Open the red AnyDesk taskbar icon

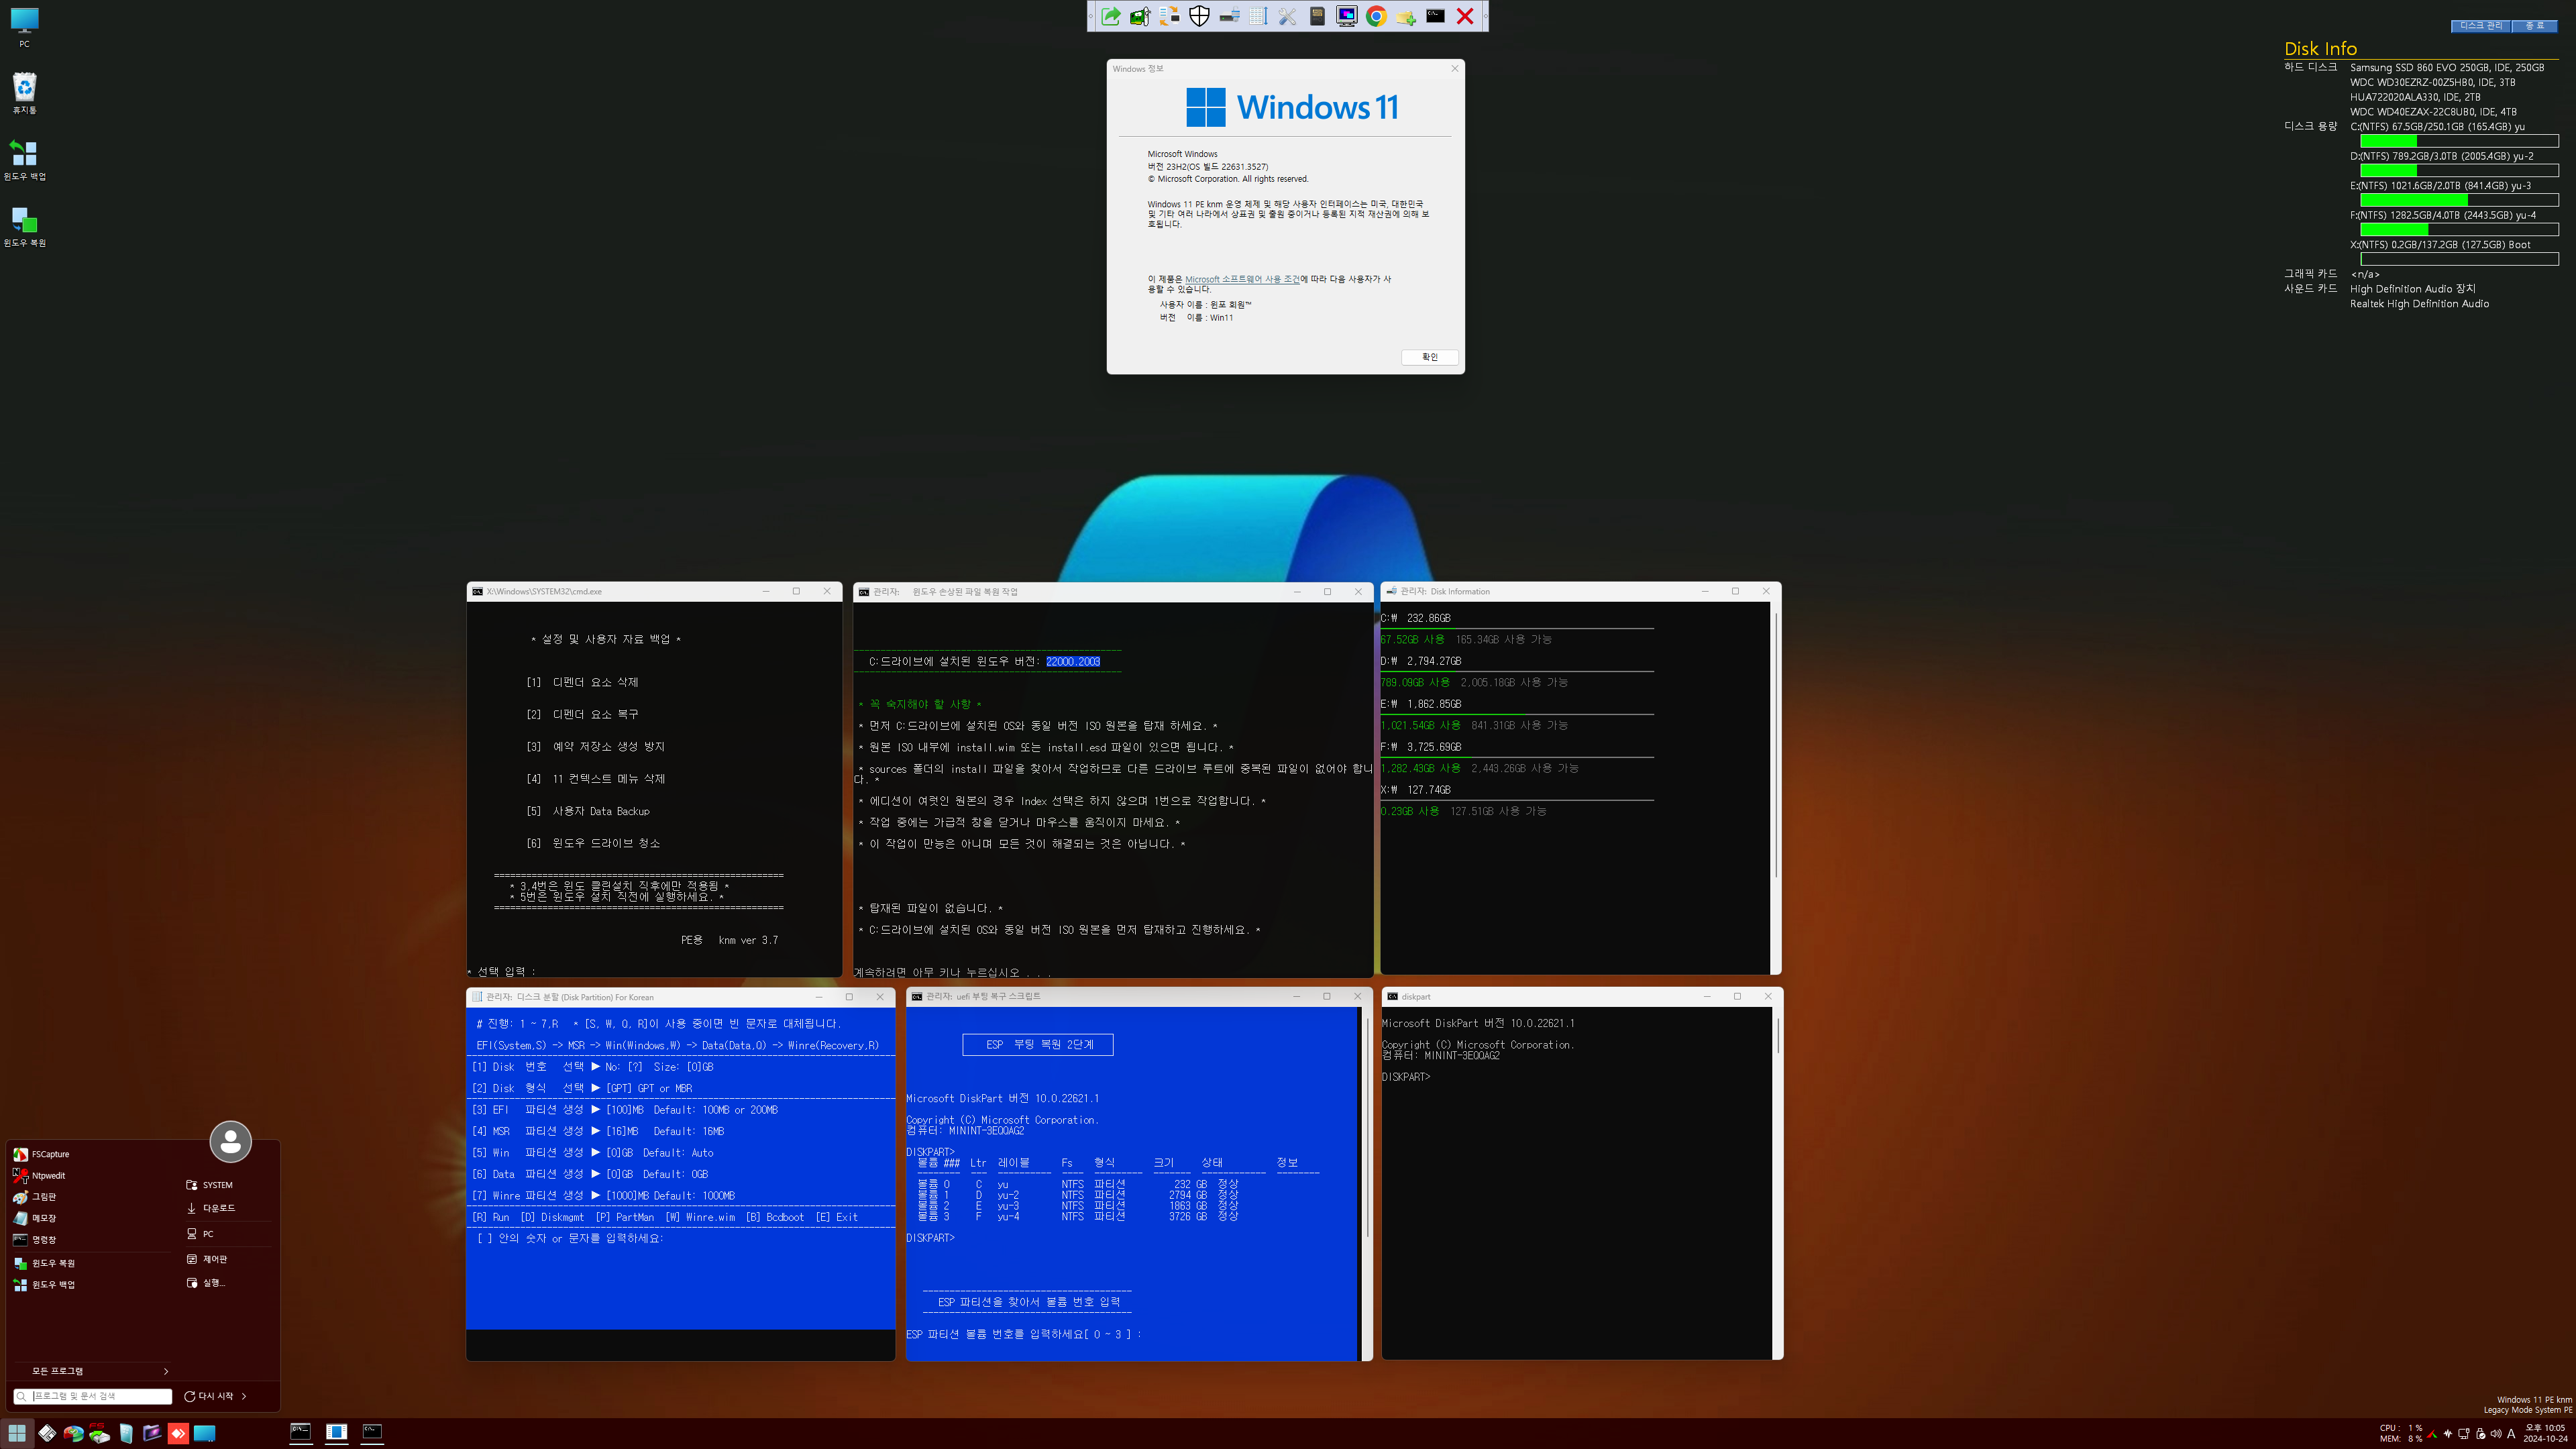pos(178,1433)
